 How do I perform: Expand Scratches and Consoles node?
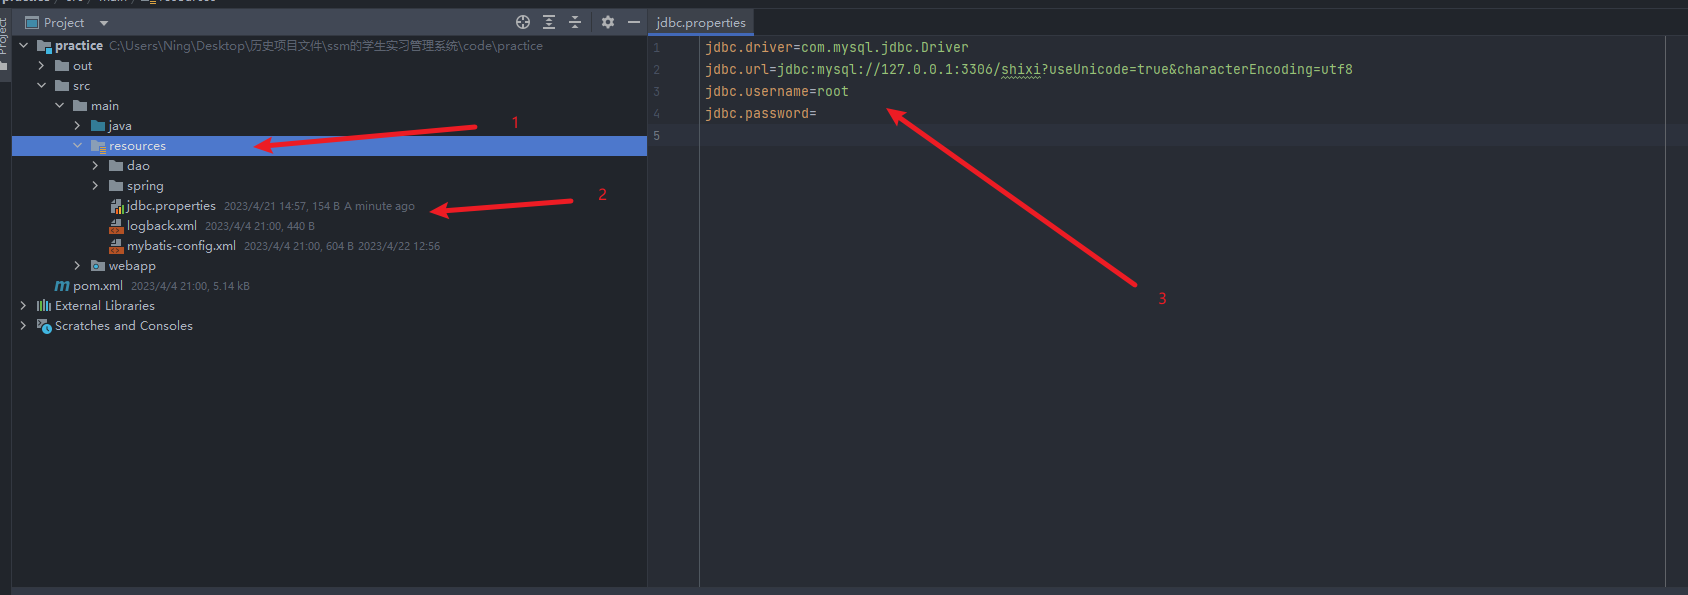coord(23,326)
